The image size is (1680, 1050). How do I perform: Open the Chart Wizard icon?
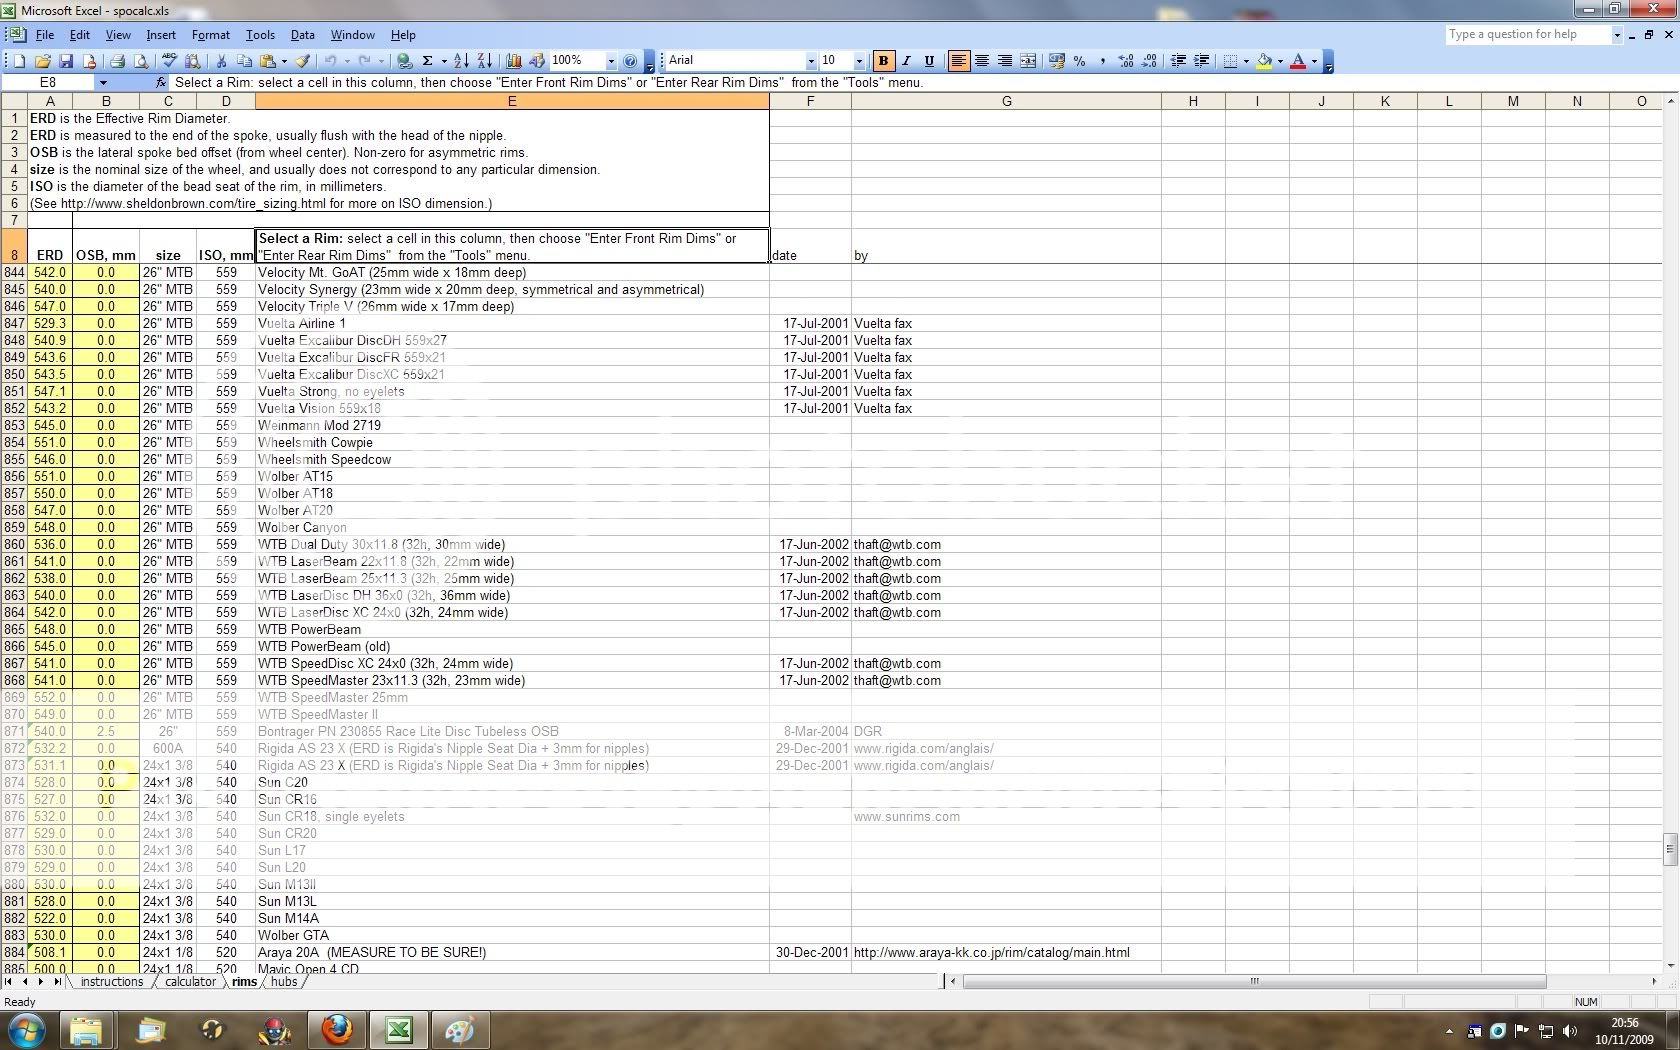point(514,61)
